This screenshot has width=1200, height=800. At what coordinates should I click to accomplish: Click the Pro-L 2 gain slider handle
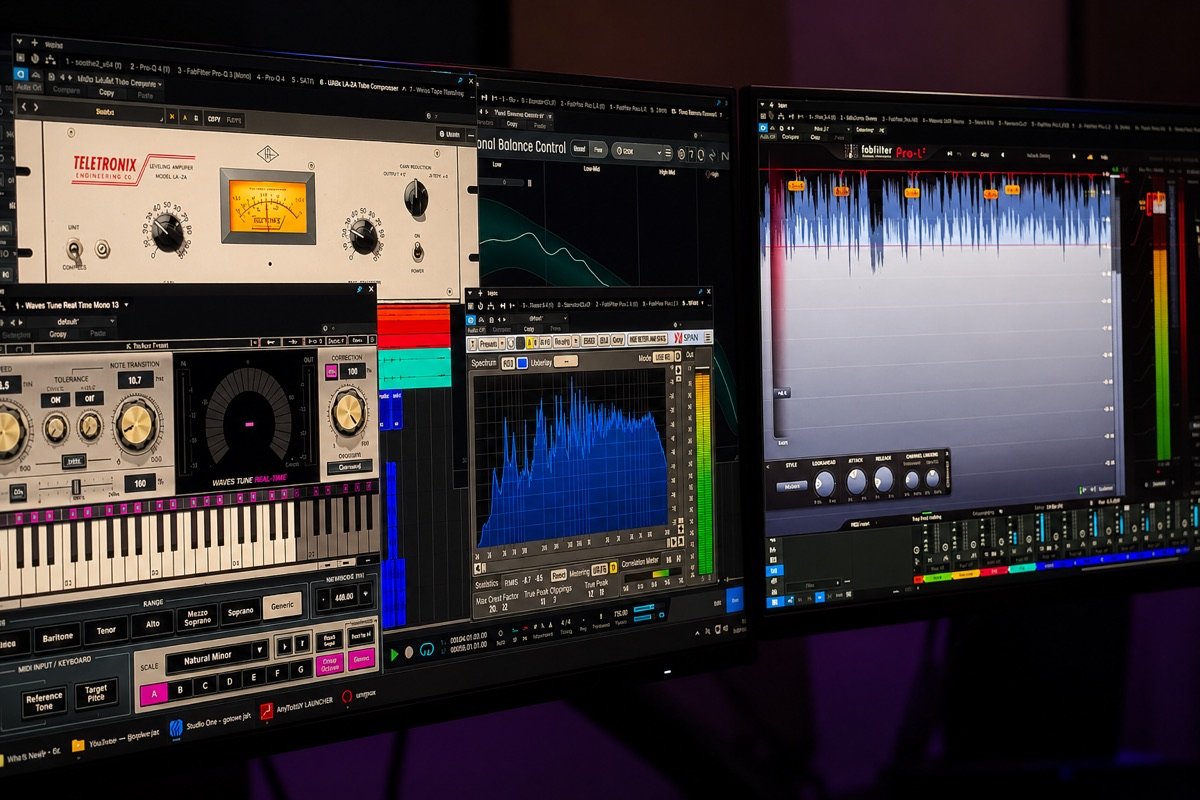tap(781, 393)
